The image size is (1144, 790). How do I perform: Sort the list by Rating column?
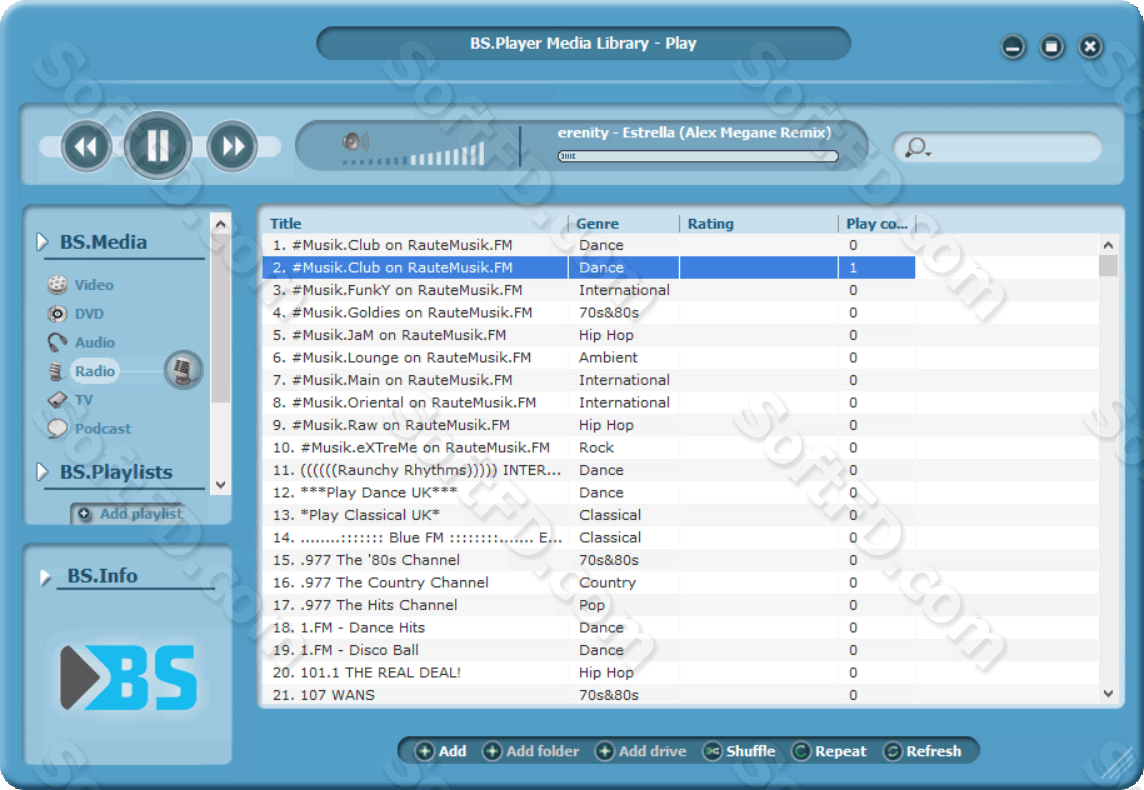(711, 224)
